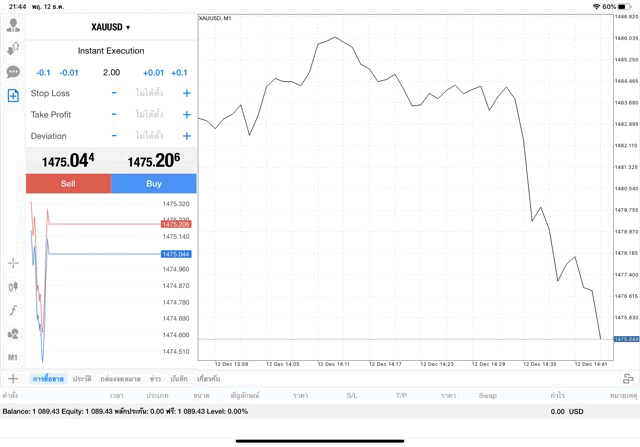
Task: Open the trade arrows icon in sidebar
Action: tap(13, 48)
